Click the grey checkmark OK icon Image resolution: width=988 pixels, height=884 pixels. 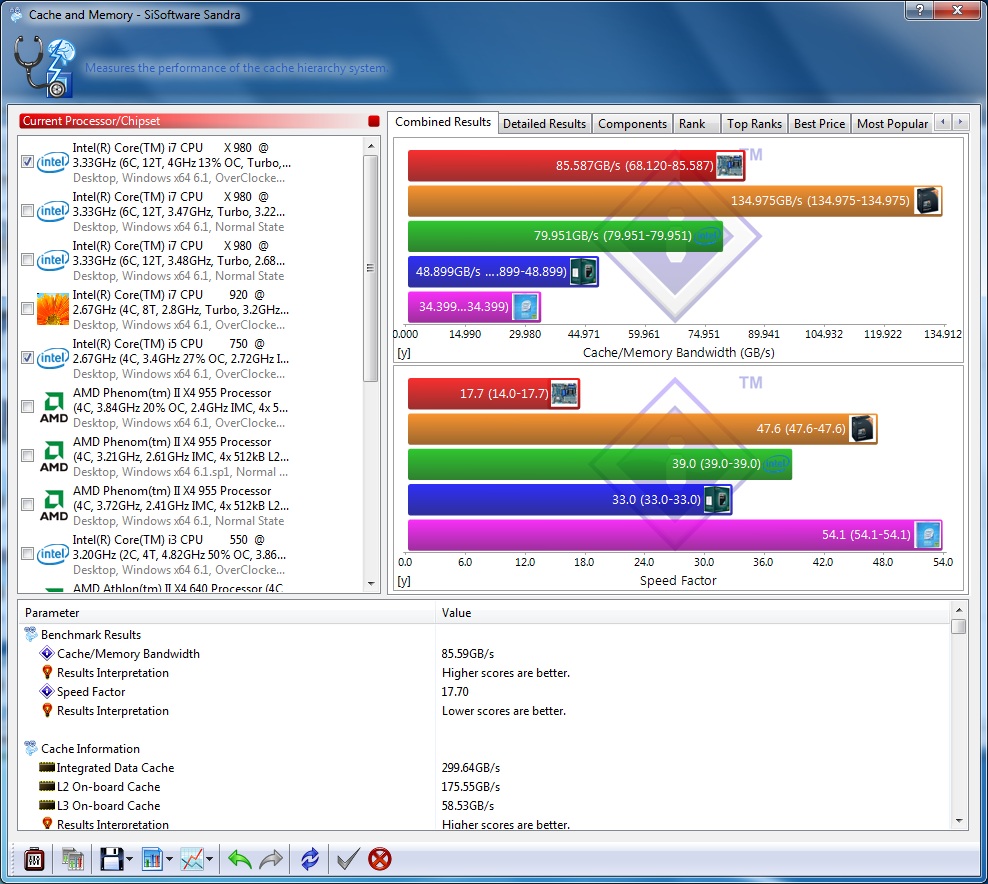(x=348, y=859)
